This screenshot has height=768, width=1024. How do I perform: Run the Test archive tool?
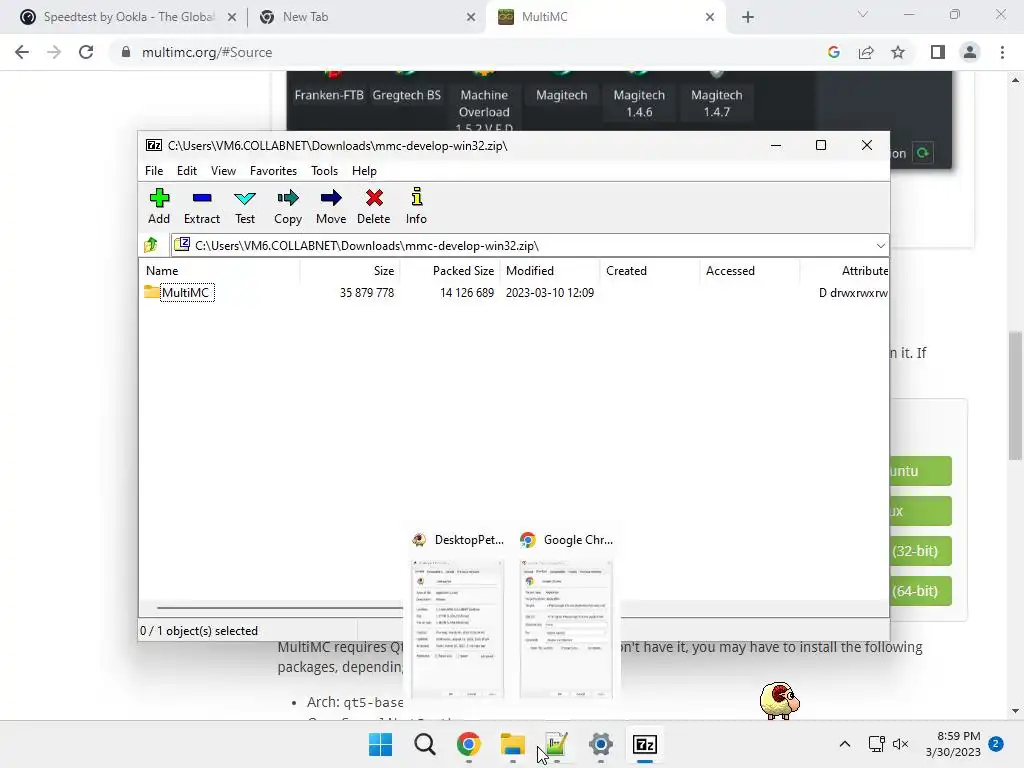[x=245, y=206]
